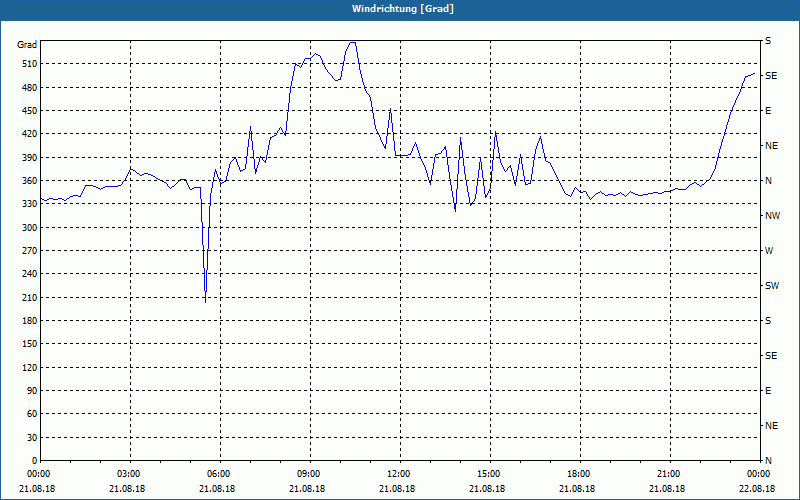Select the 21.08.18 date under 21:00
The image size is (800, 500).
tap(667, 489)
